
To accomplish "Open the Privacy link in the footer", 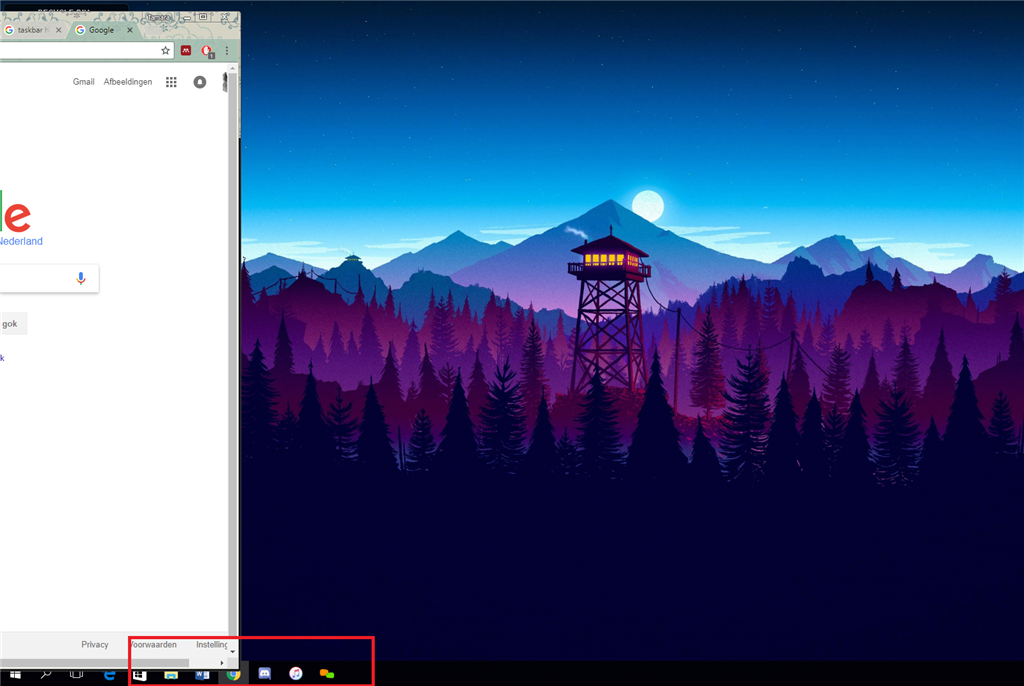I will click(x=95, y=644).
